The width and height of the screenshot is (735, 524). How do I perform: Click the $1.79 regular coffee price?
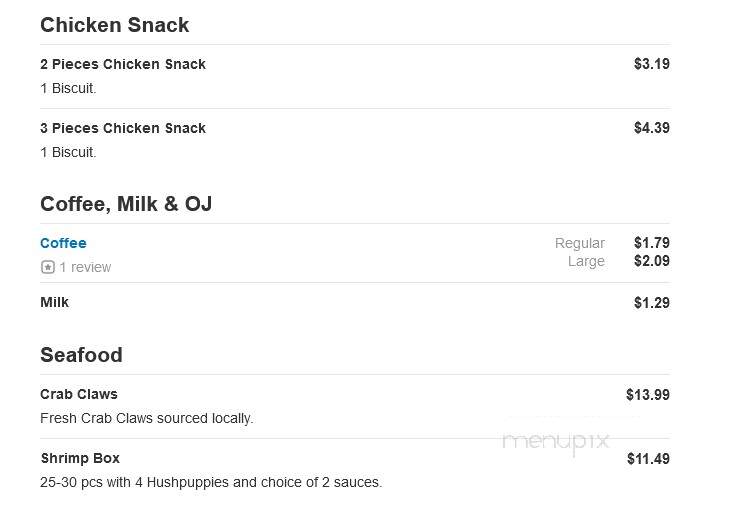pyautogui.click(x=652, y=243)
